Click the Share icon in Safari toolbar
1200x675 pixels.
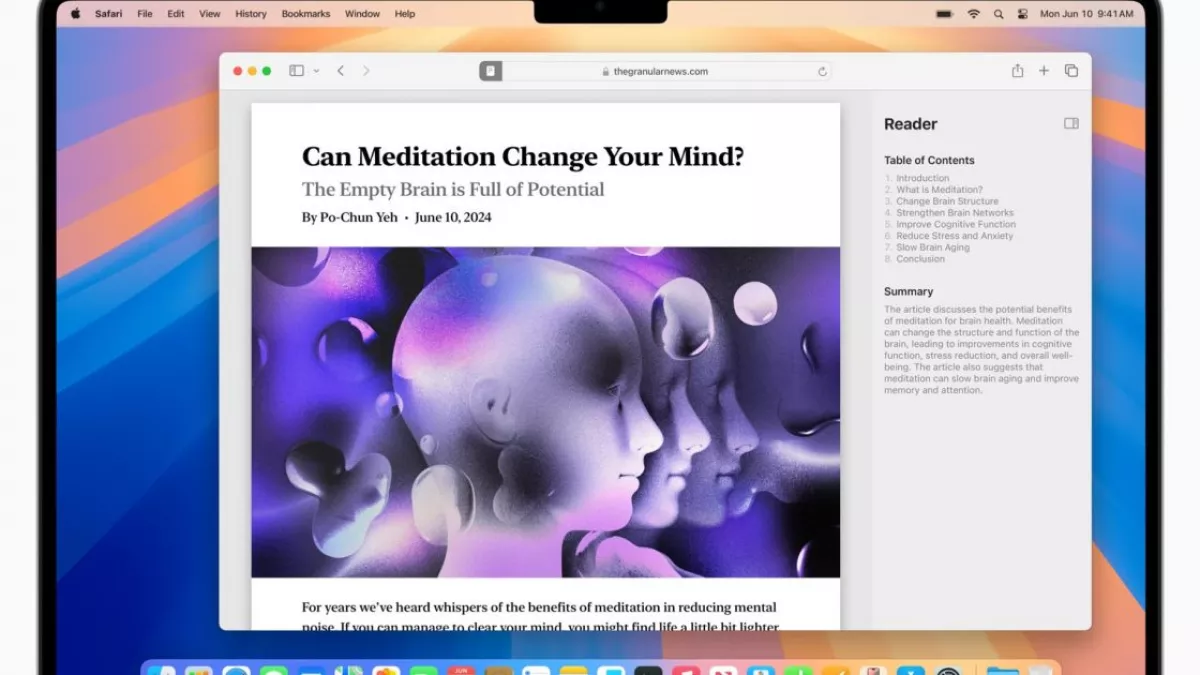[1017, 71]
